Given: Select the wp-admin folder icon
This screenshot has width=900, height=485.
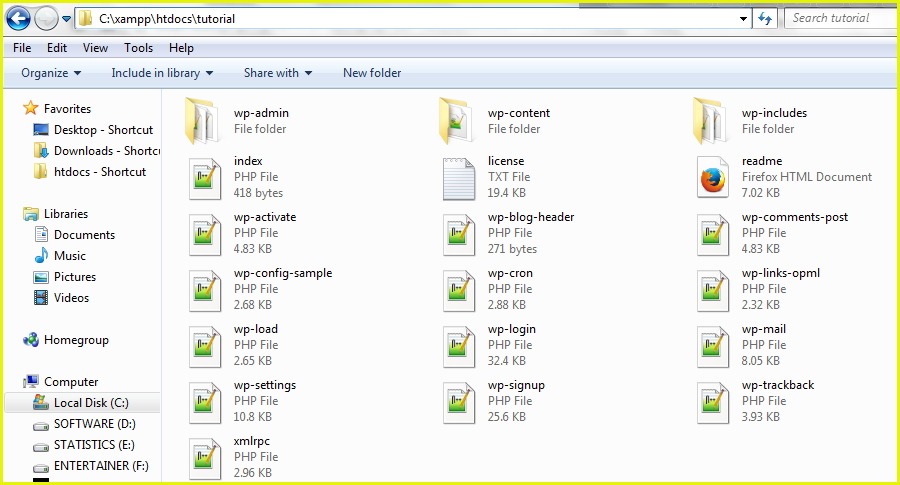Looking at the screenshot, I should [x=202, y=121].
